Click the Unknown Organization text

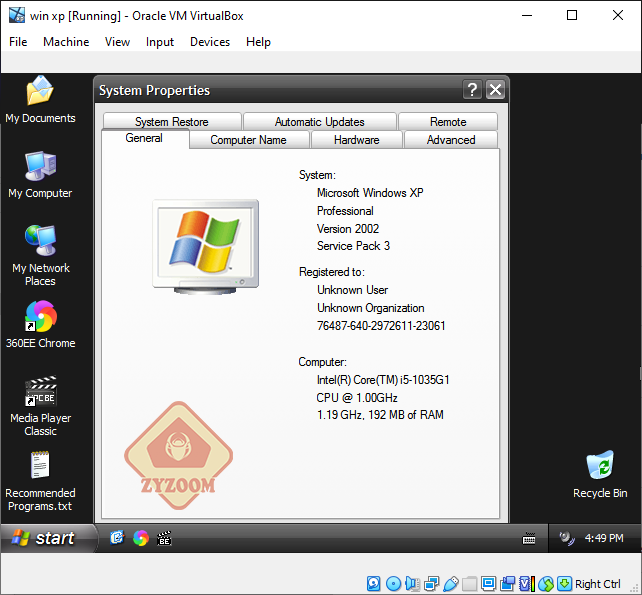tap(371, 308)
